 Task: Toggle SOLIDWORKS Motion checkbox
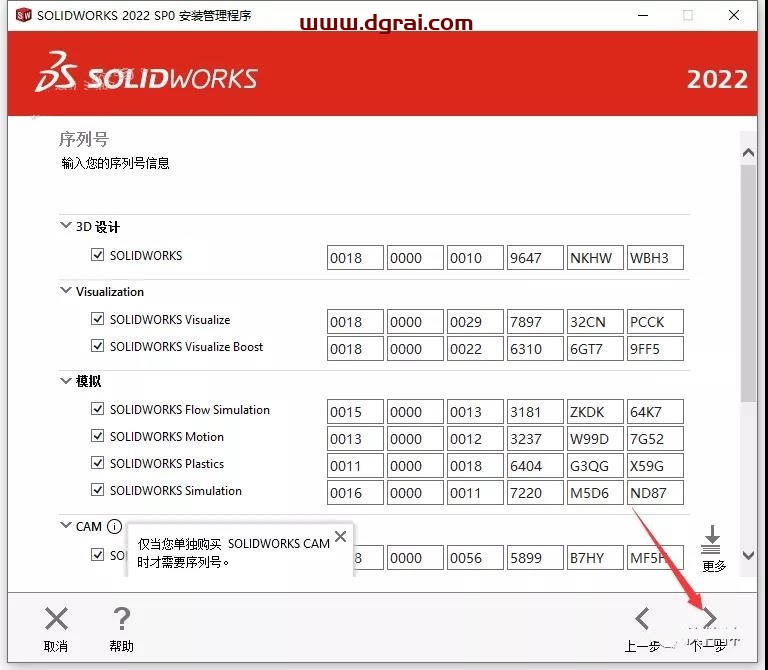pyautogui.click(x=97, y=436)
